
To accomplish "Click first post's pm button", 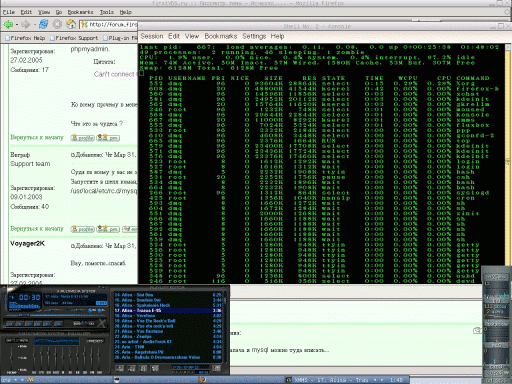I will pos(108,137).
